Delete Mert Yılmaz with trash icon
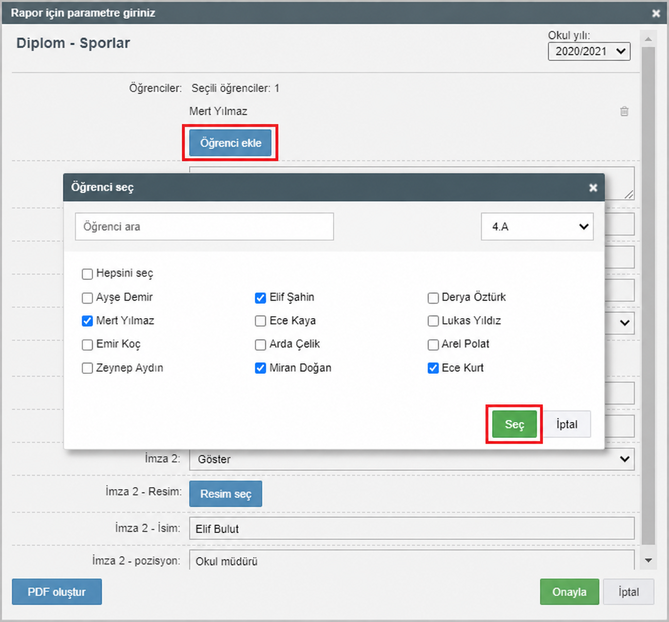The height and width of the screenshot is (622, 669). 624,111
